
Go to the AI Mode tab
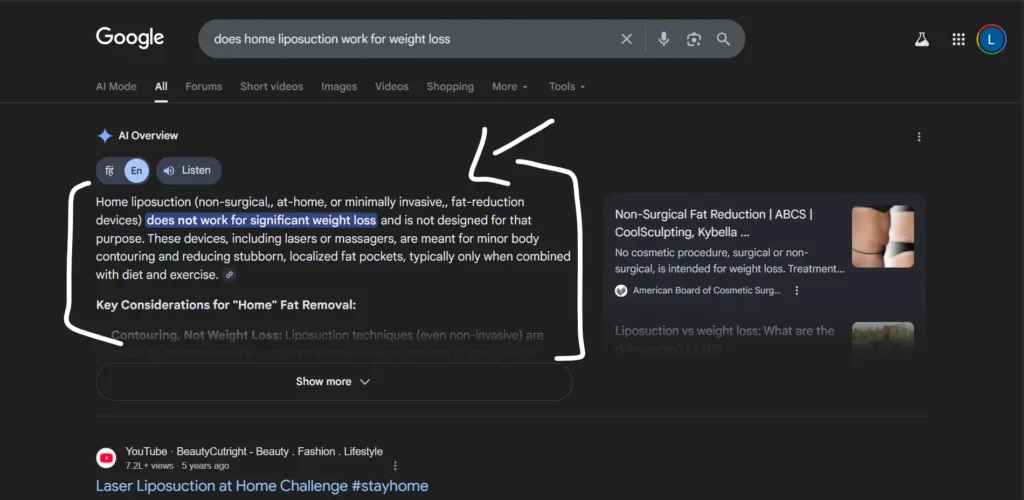[x=116, y=87]
